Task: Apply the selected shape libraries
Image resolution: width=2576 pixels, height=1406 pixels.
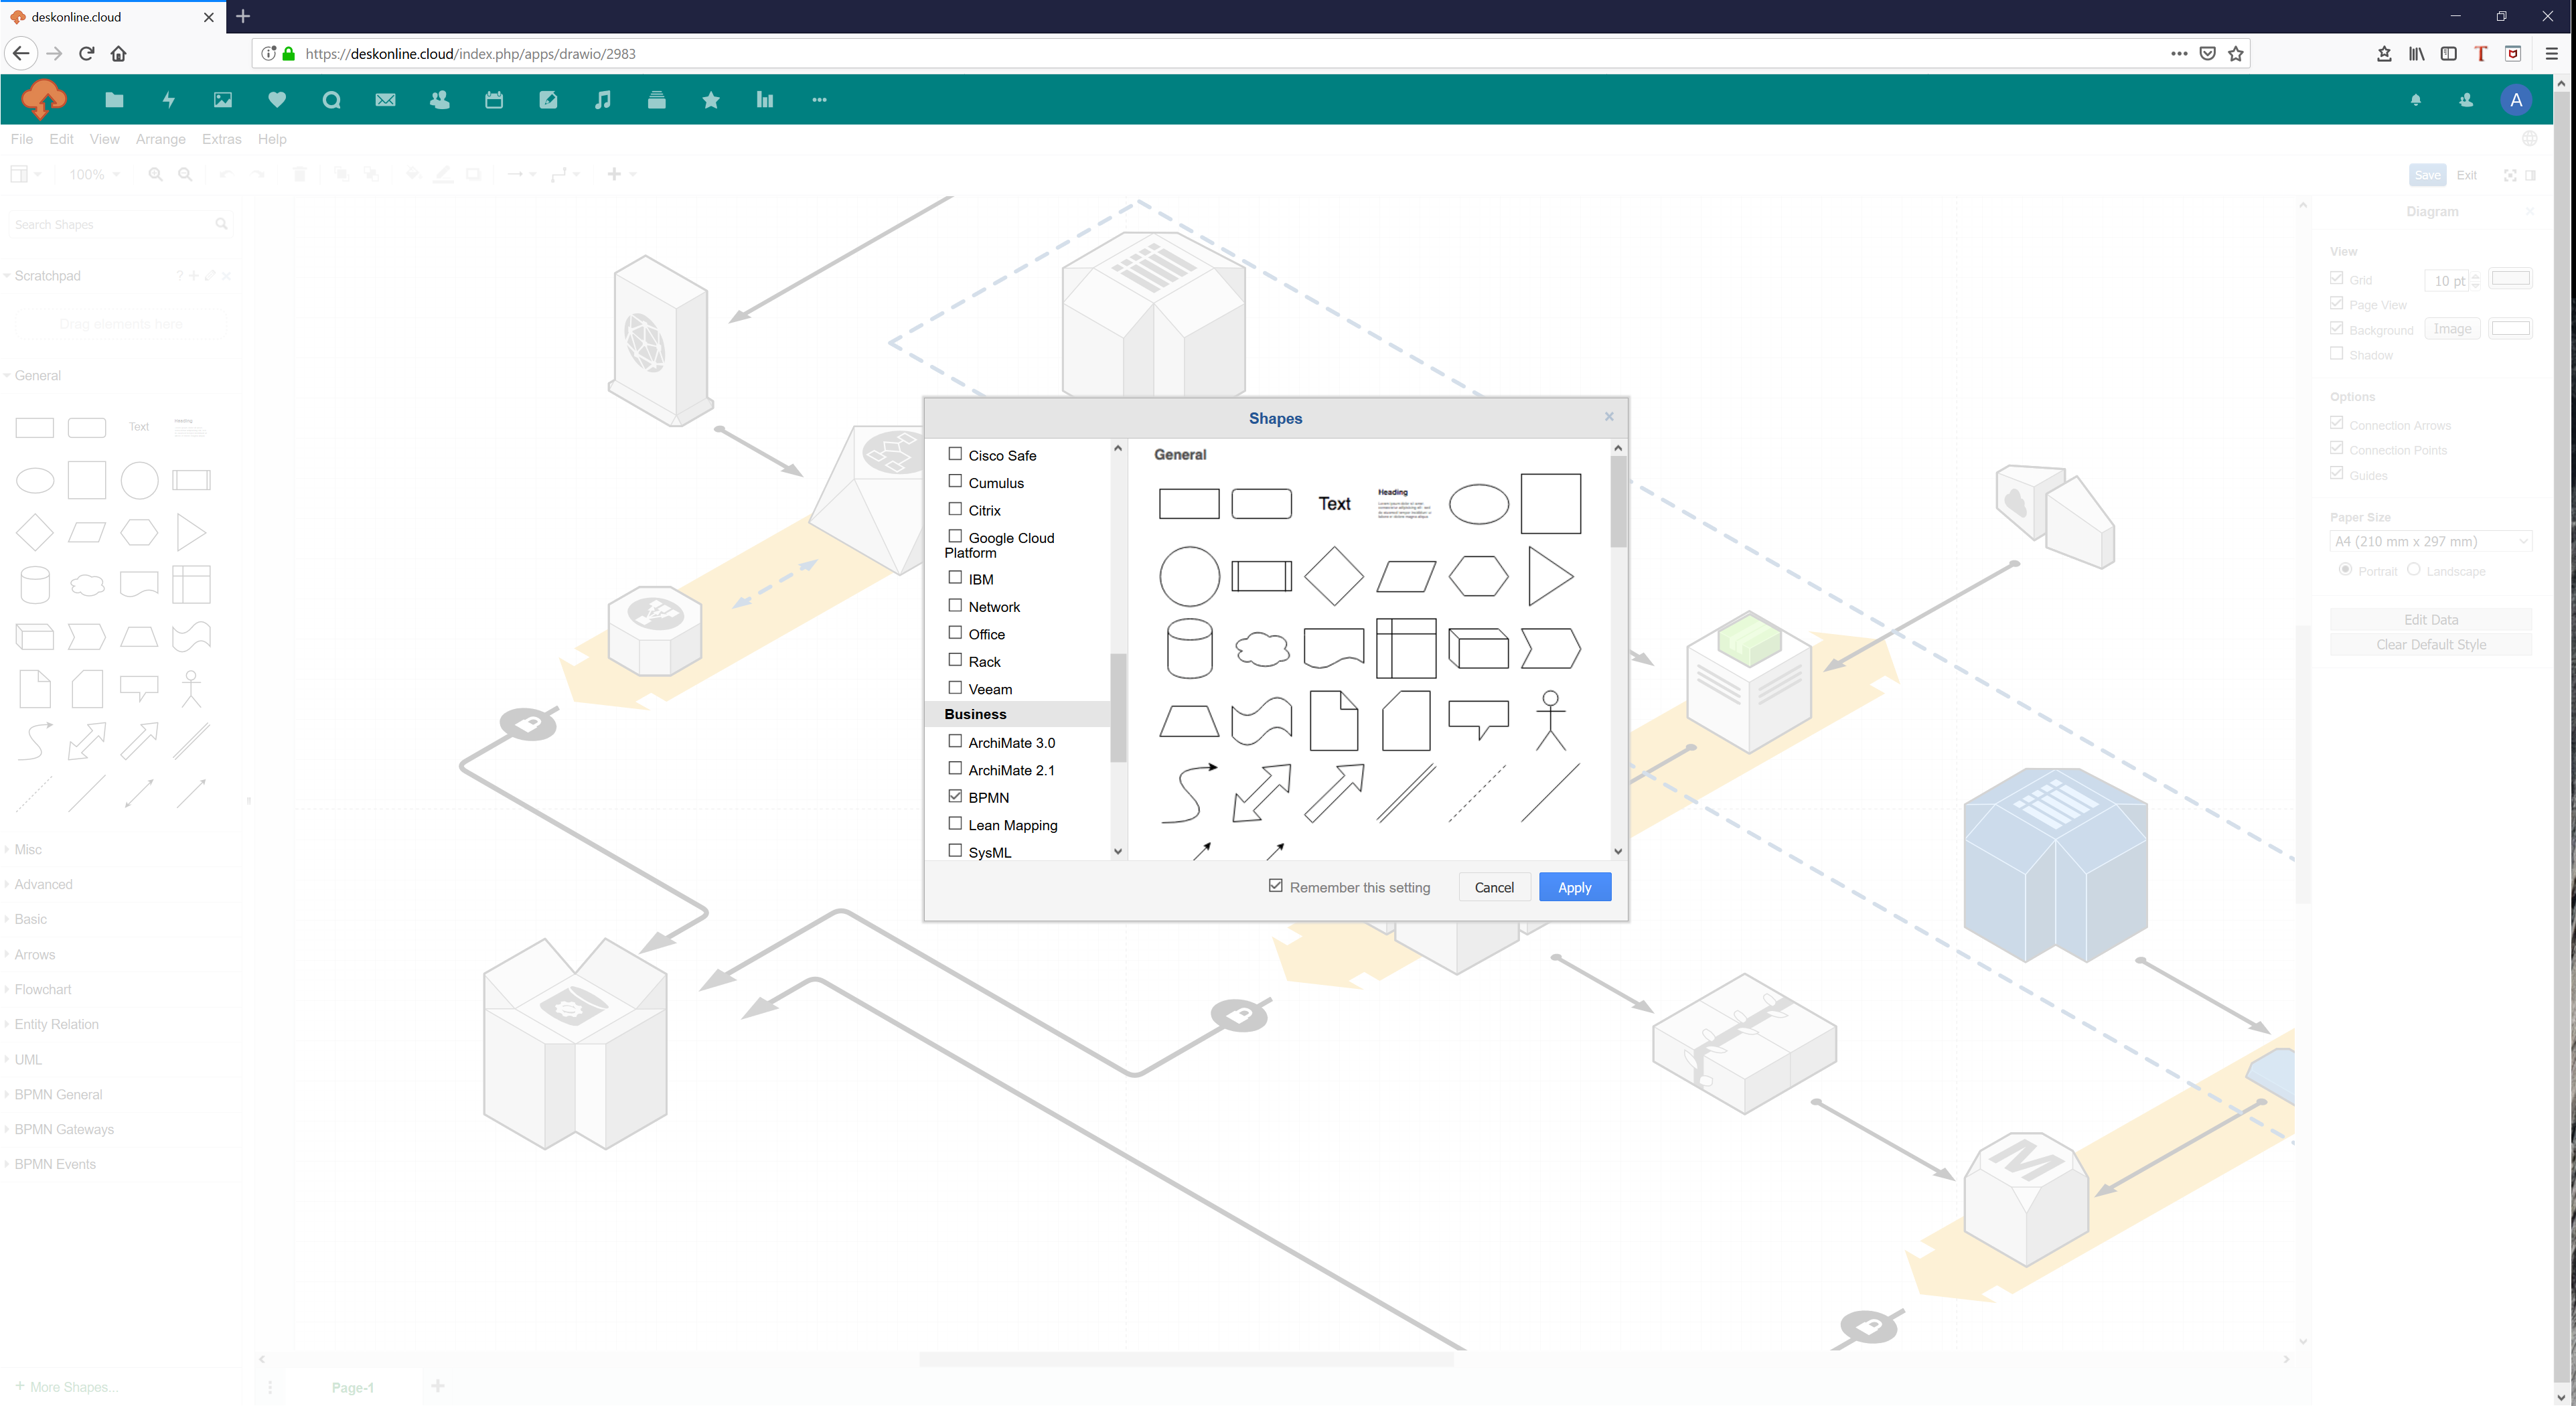Action: (1575, 887)
